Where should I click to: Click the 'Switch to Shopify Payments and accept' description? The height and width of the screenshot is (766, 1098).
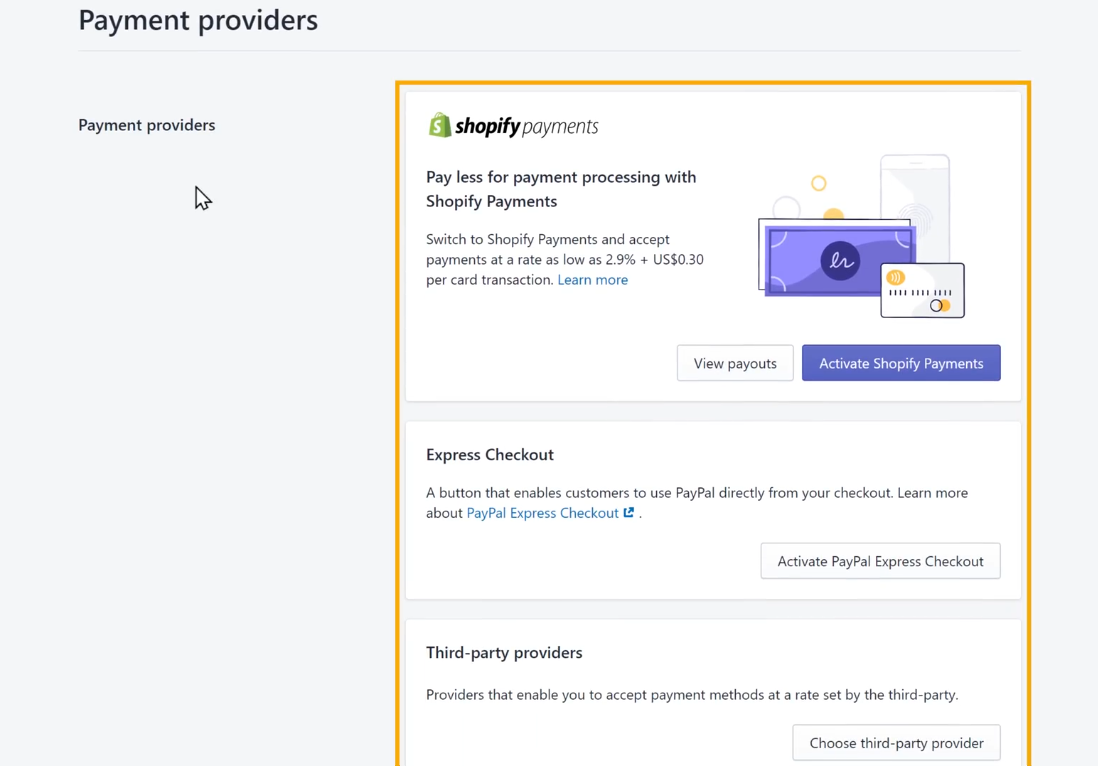(564, 259)
